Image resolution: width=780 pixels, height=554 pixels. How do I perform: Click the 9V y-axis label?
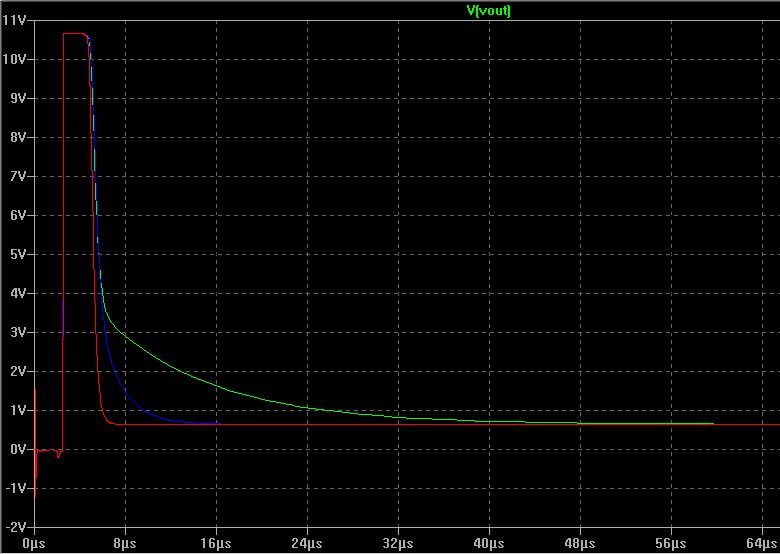[x=17, y=98]
